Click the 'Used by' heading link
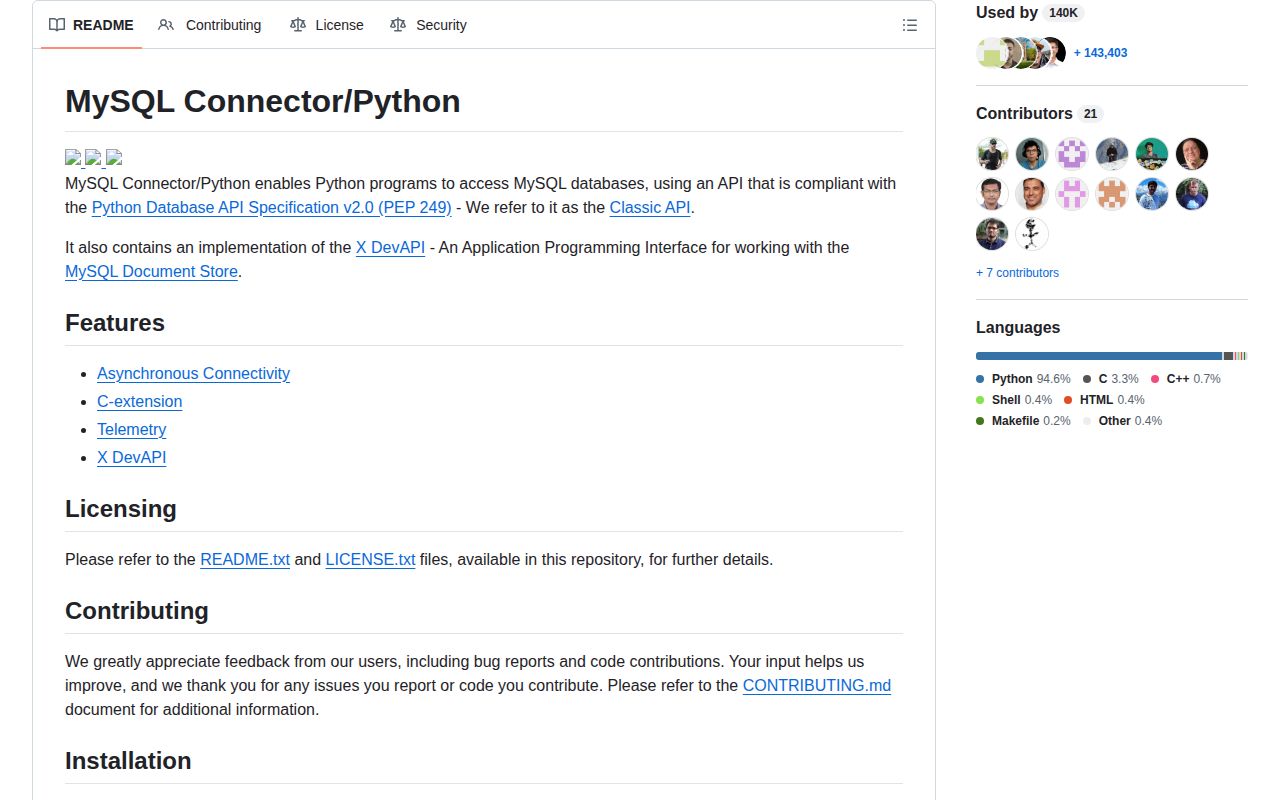Screen dimensions: 1280x800 (x=1030, y=12)
